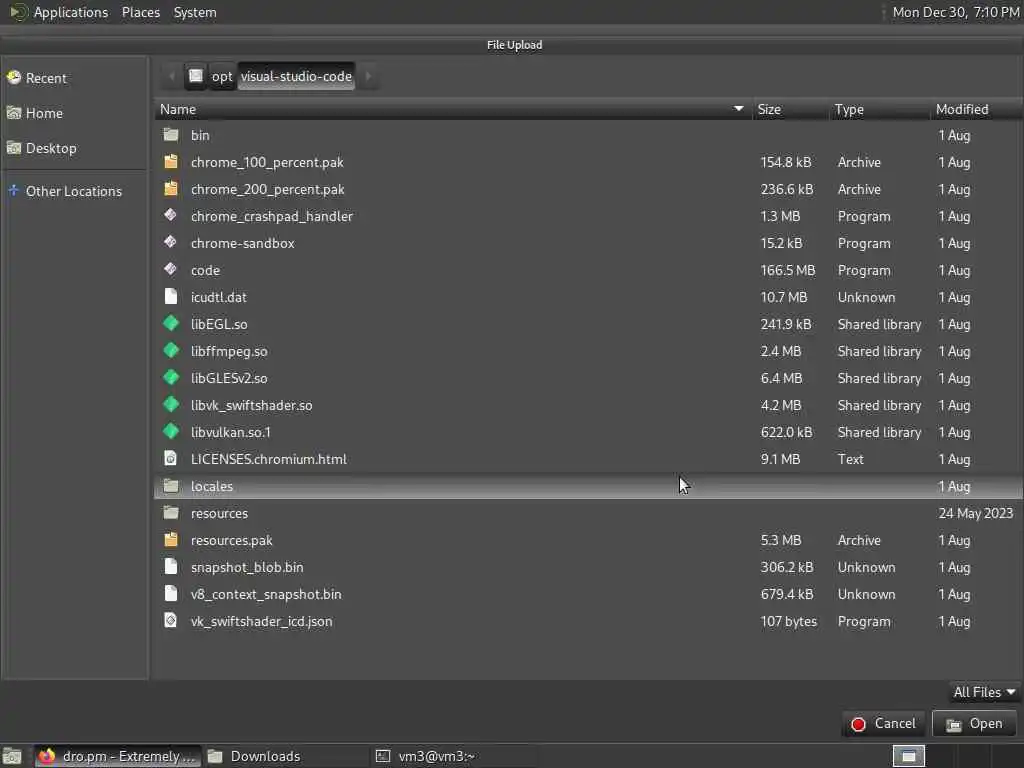Image resolution: width=1024 pixels, height=768 pixels.
Task: Open the resources folder icon
Action: coord(171,513)
